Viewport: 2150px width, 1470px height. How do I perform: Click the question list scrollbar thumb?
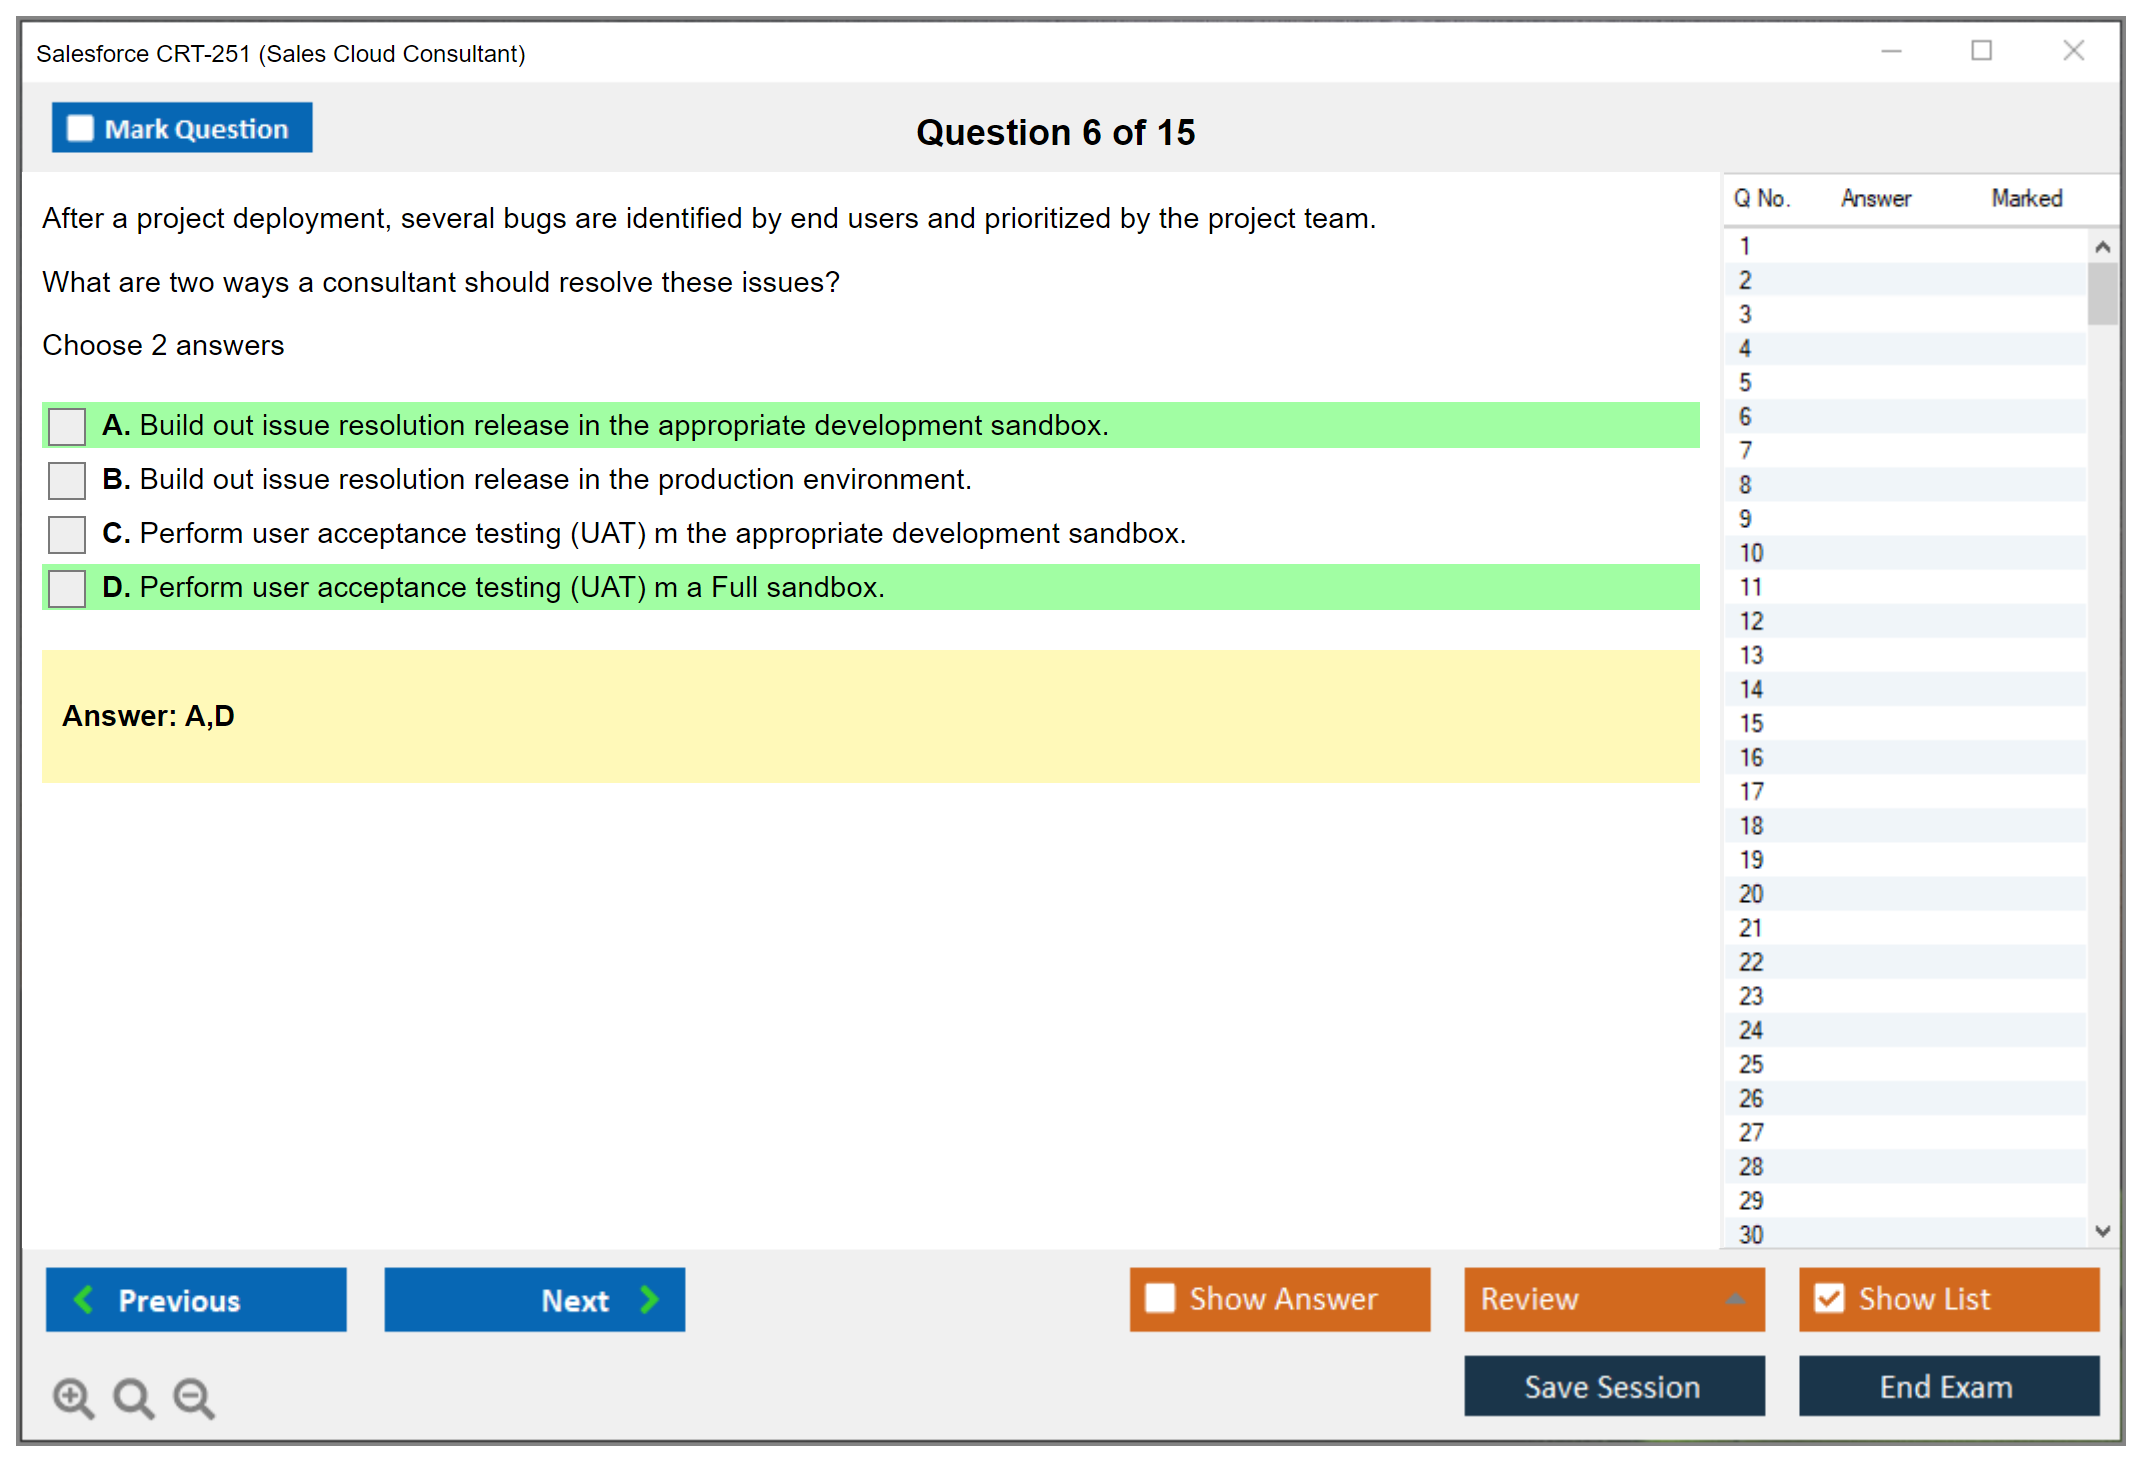click(2102, 293)
